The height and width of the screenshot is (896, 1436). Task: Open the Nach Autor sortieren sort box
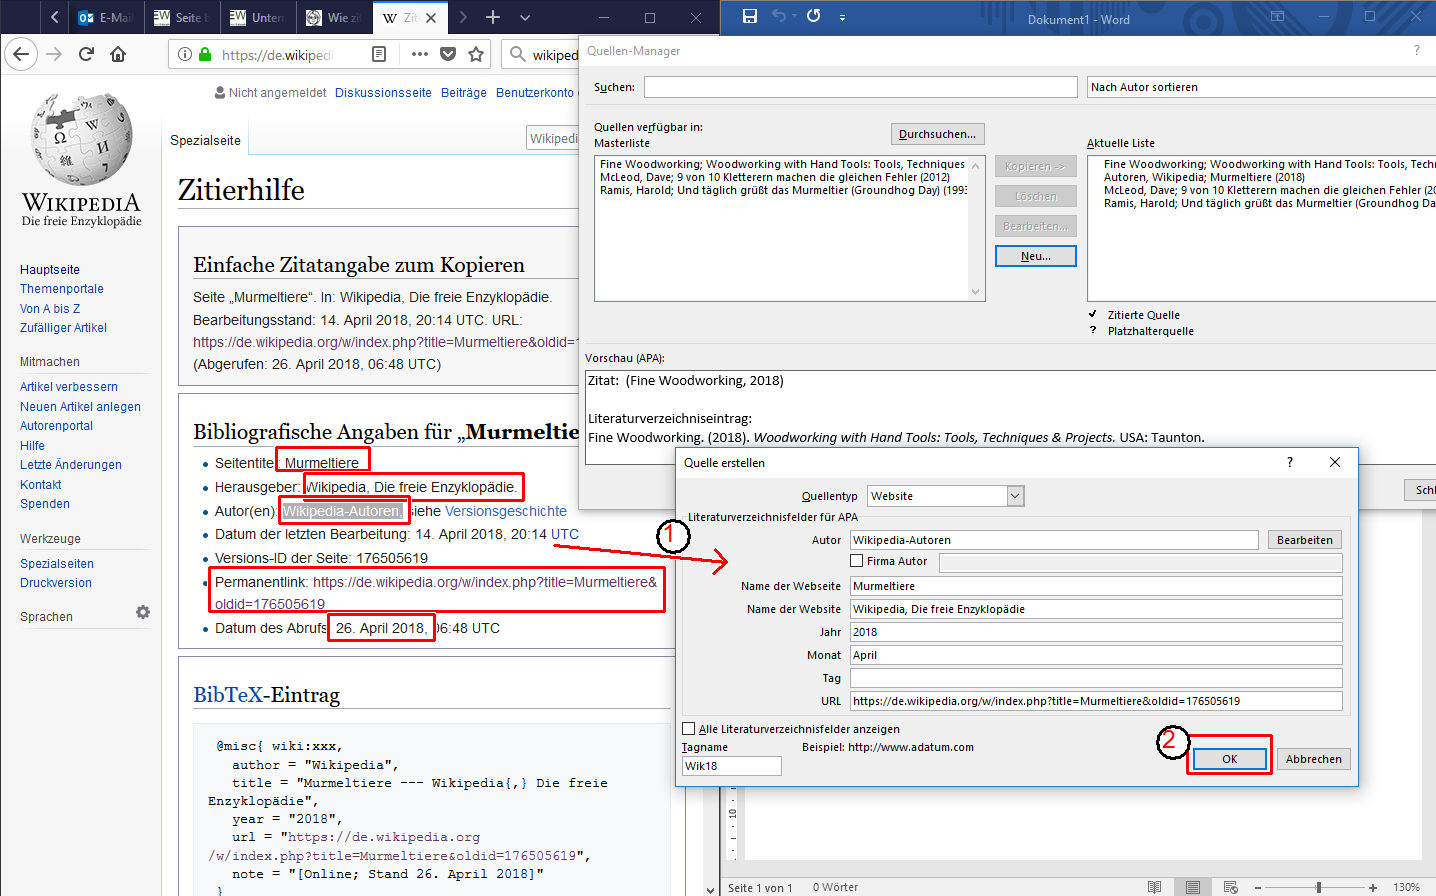(1262, 87)
